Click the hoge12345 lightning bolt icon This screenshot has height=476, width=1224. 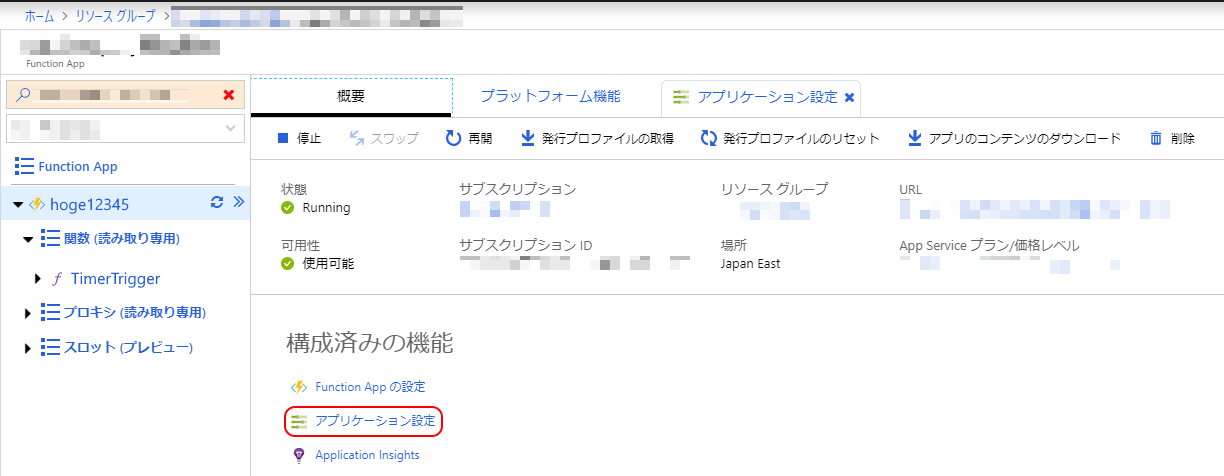point(38,204)
